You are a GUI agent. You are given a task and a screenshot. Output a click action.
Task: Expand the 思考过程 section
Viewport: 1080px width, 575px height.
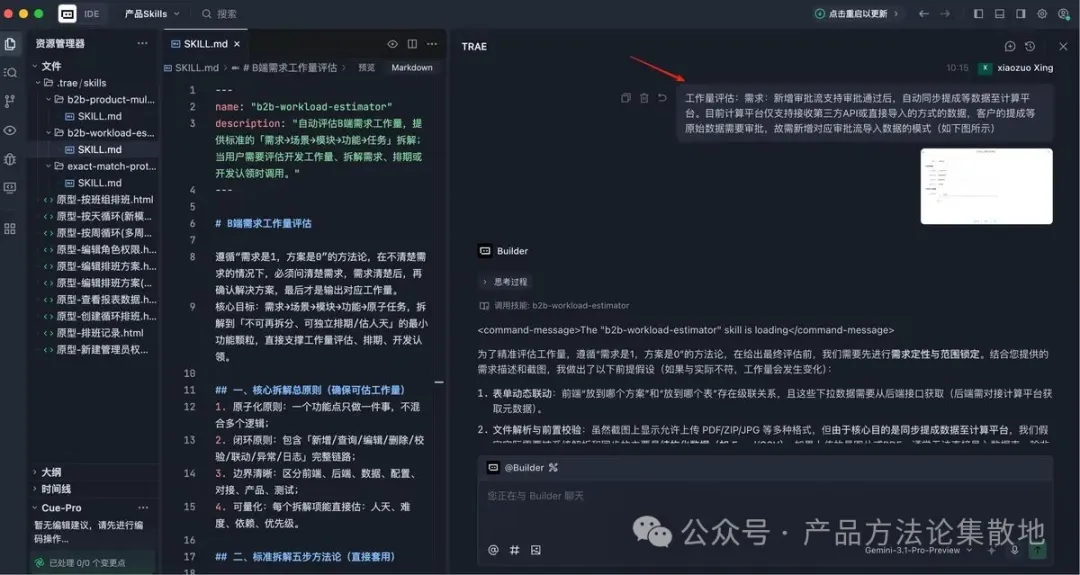(504, 282)
